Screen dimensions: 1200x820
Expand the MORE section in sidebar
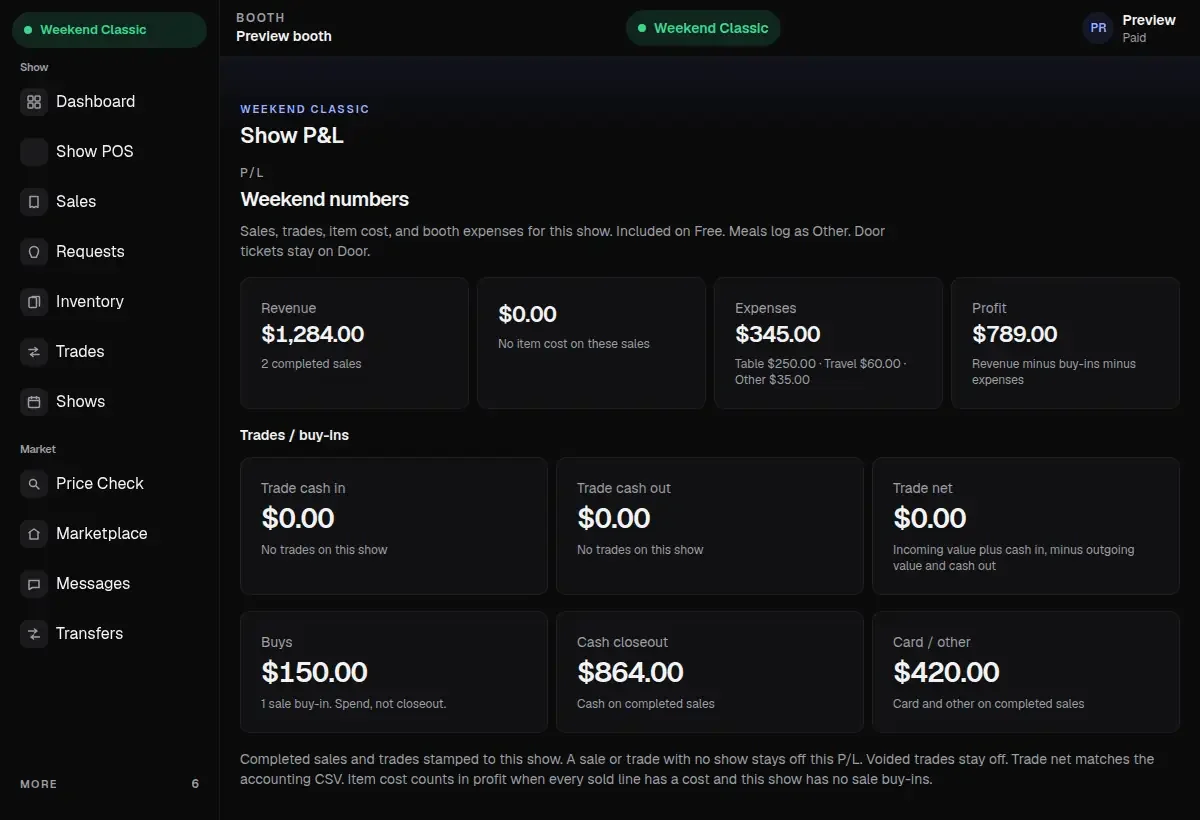tap(109, 784)
